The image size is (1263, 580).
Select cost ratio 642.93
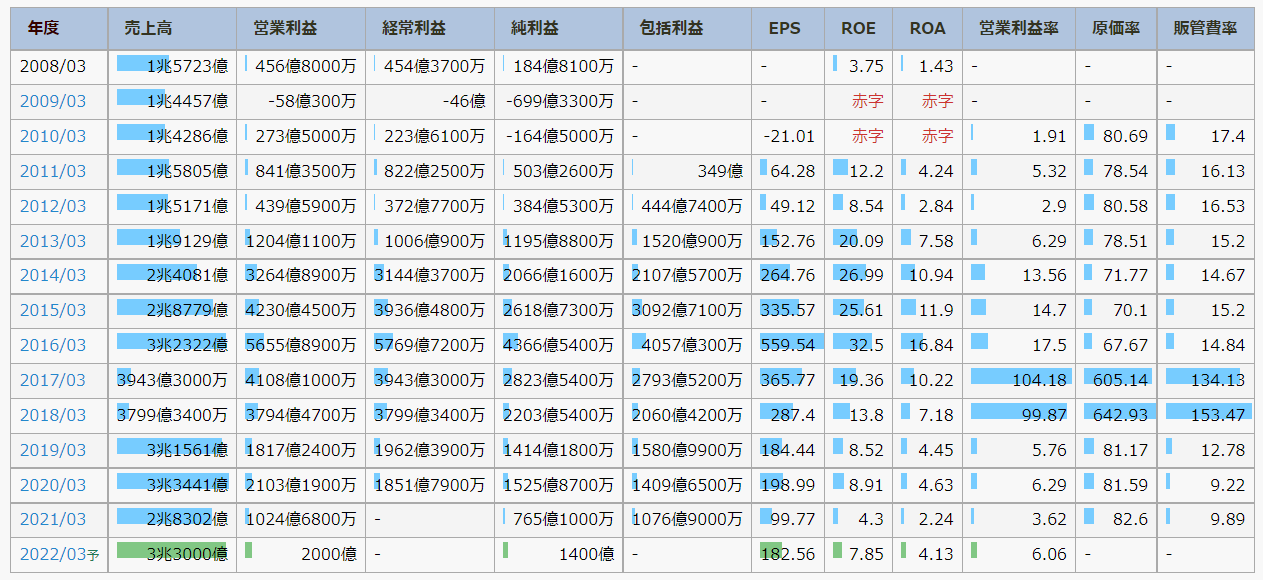pos(1120,415)
